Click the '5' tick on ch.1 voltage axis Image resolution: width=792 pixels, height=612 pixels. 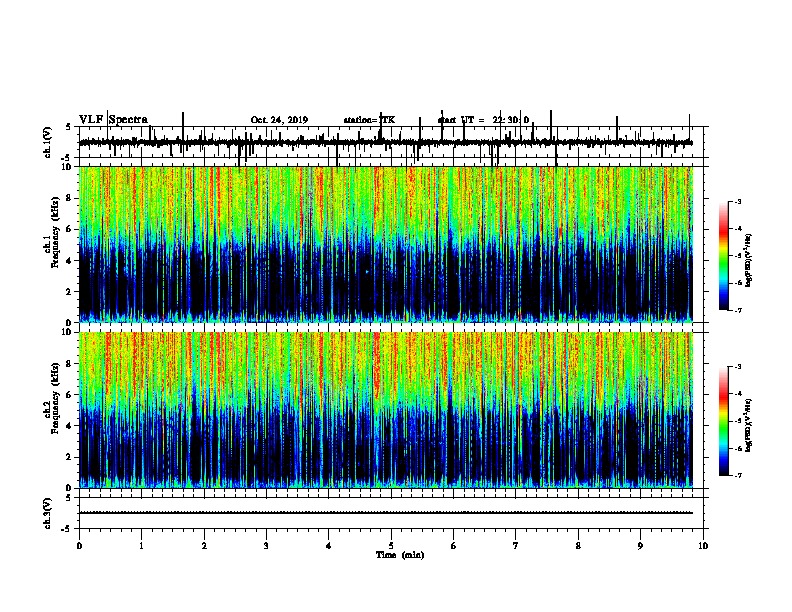[69, 127]
